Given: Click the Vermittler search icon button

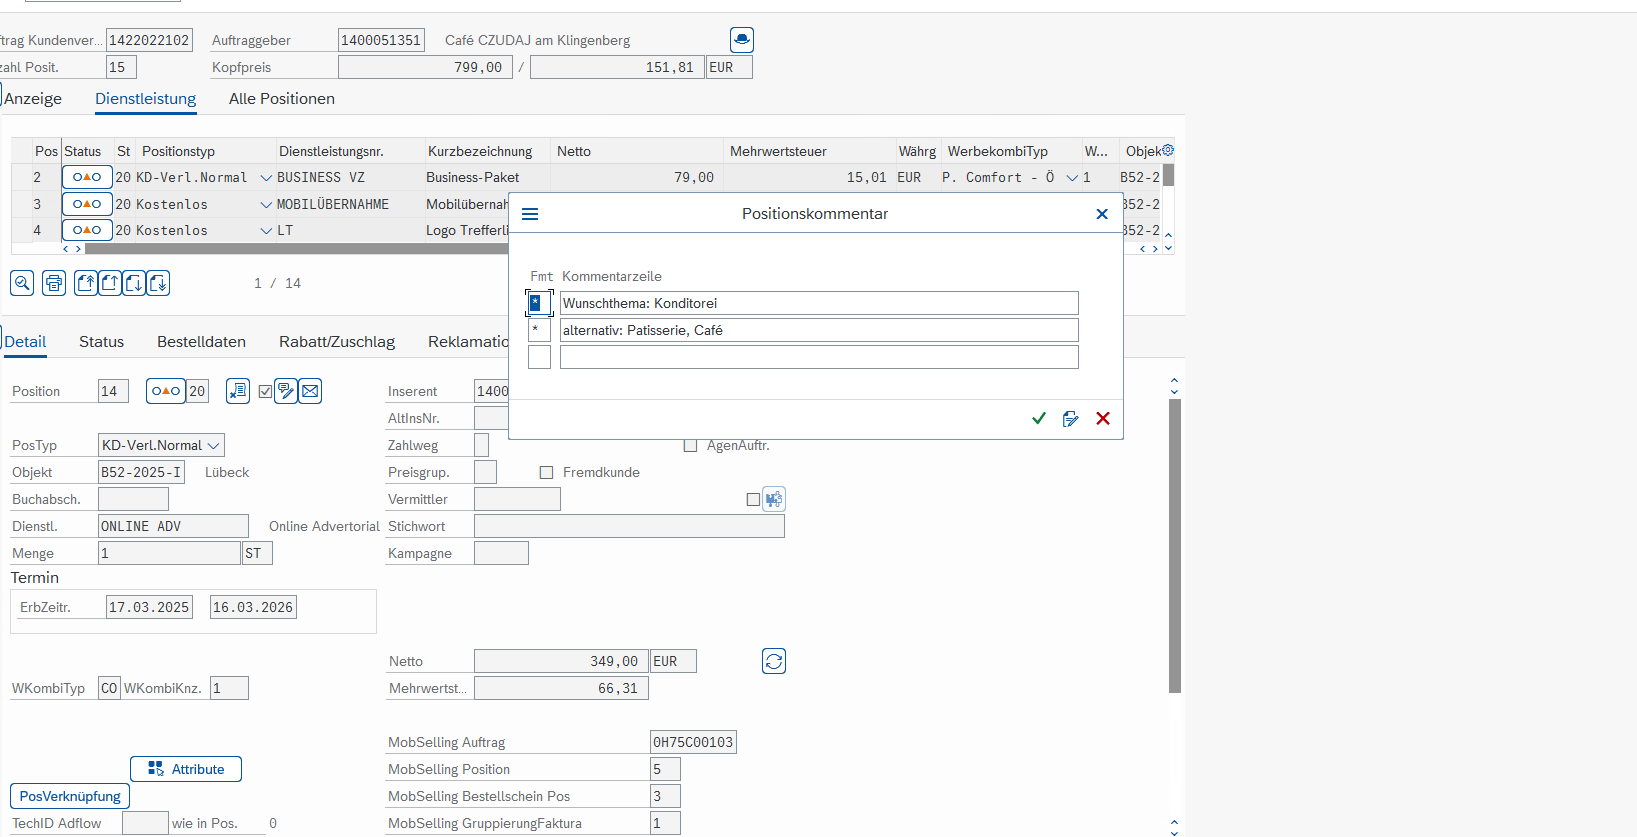Looking at the screenshot, I should tap(774, 499).
